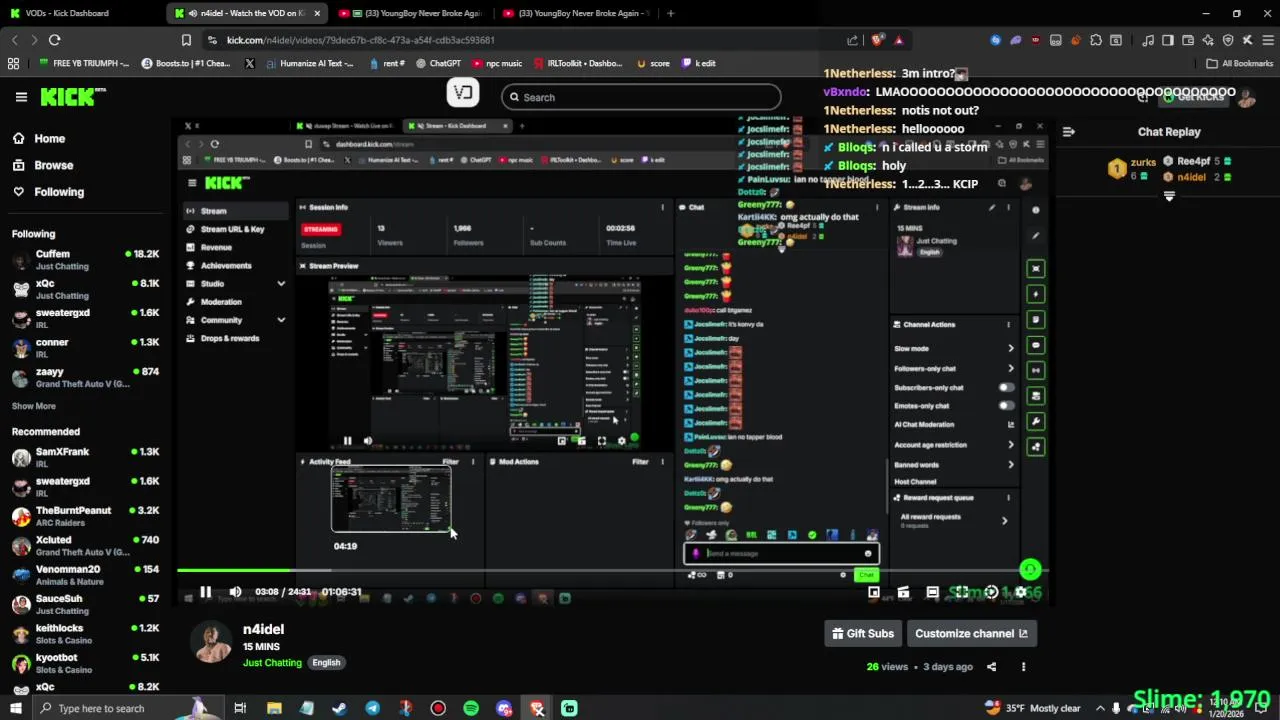Viewport: 1280px width, 720px height.
Task: Select zurks in the chat leaderboard
Action: (1131, 168)
